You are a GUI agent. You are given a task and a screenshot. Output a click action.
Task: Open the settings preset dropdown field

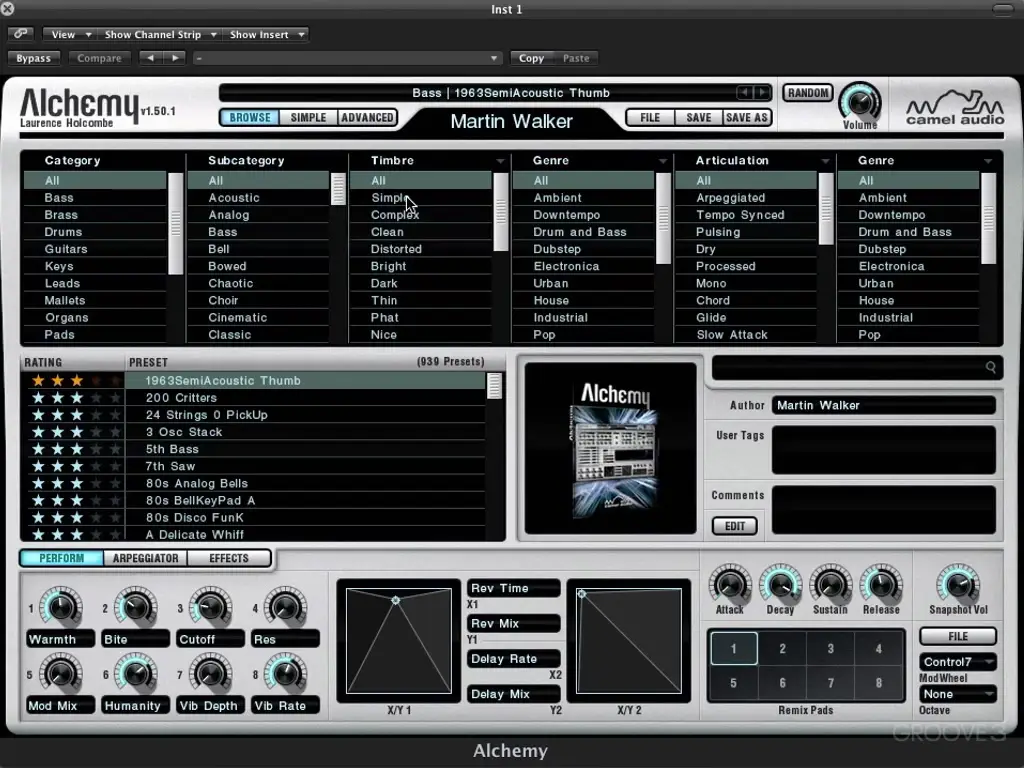tap(347, 58)
